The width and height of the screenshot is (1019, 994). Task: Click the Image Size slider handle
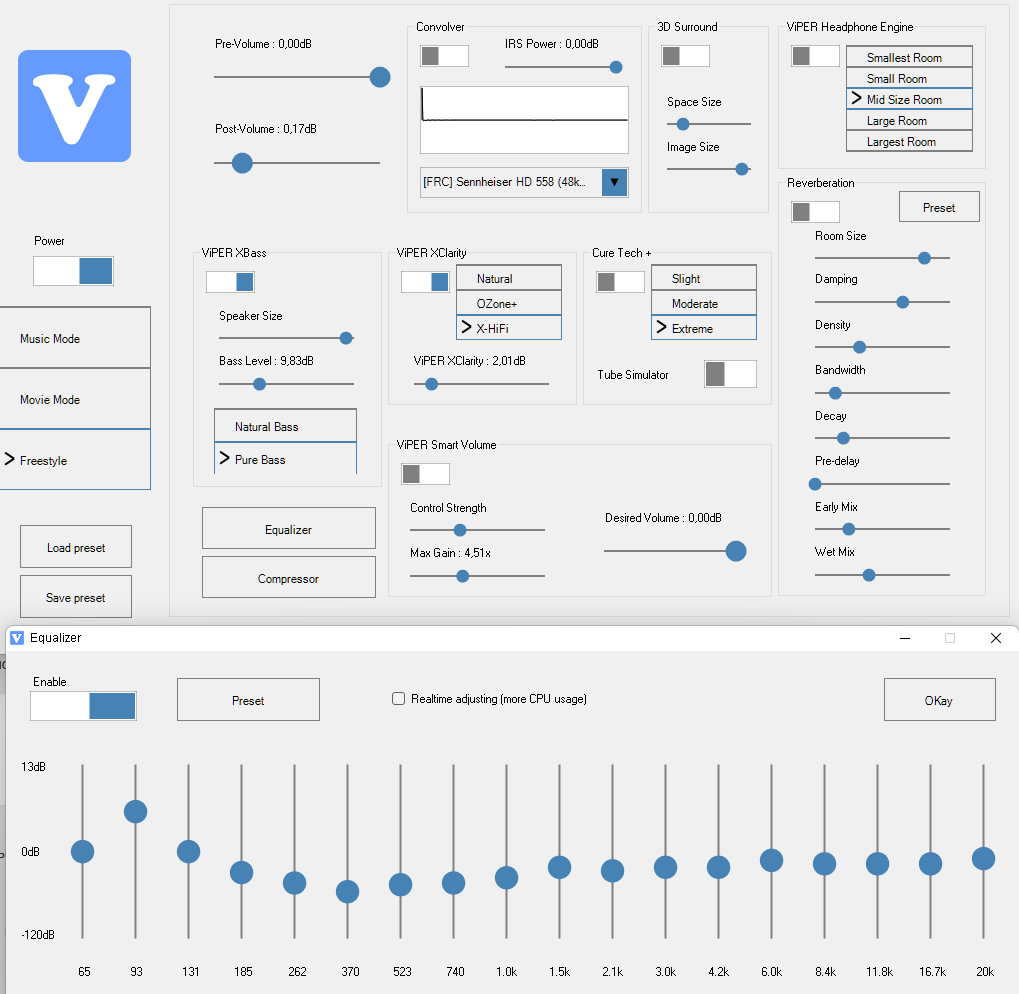coord(742,169)
